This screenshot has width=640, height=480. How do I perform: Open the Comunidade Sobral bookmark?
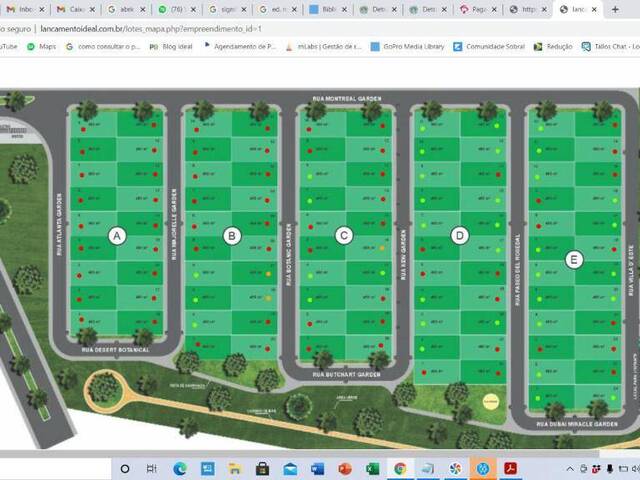point(489,47)
